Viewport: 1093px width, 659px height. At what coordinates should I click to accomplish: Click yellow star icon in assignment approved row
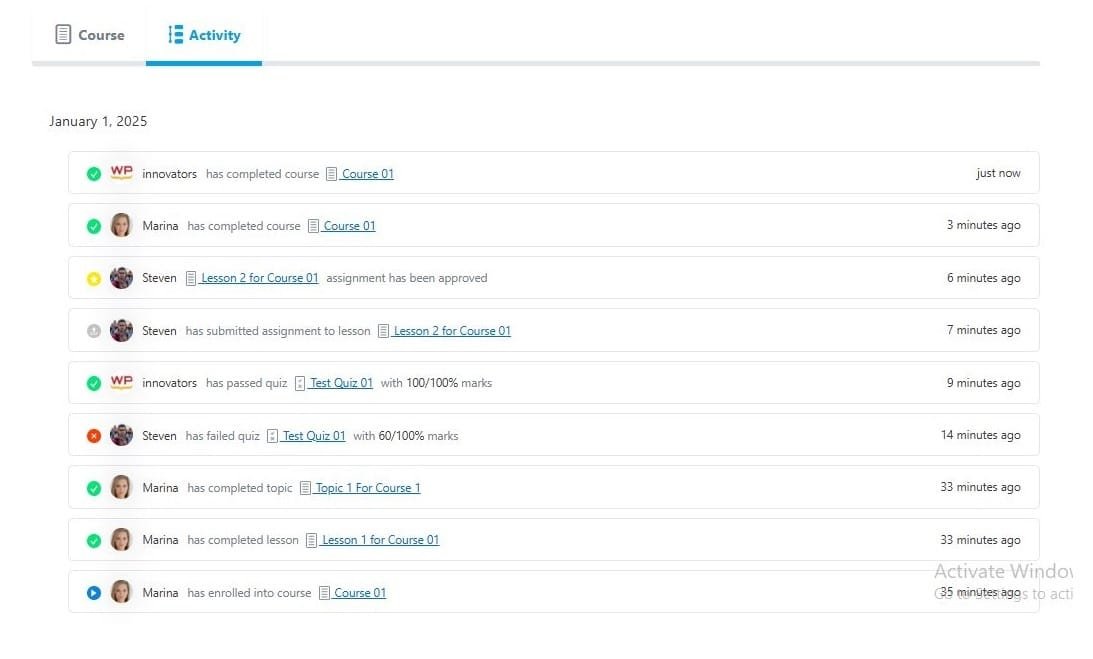click(93, 279)
